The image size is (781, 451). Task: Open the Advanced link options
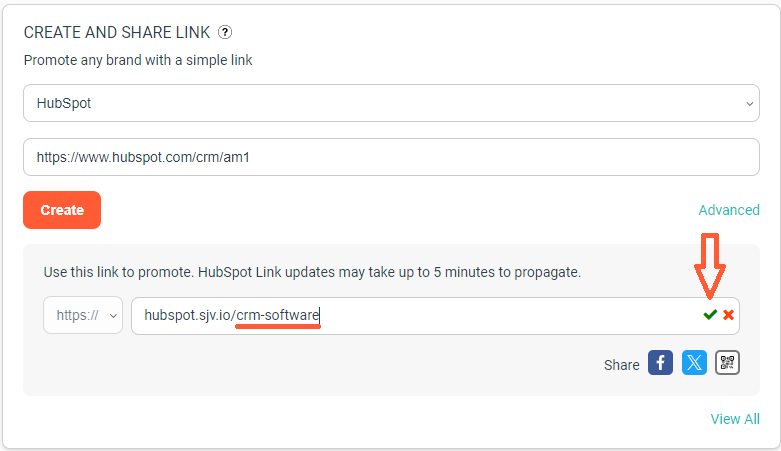[729, 210]
